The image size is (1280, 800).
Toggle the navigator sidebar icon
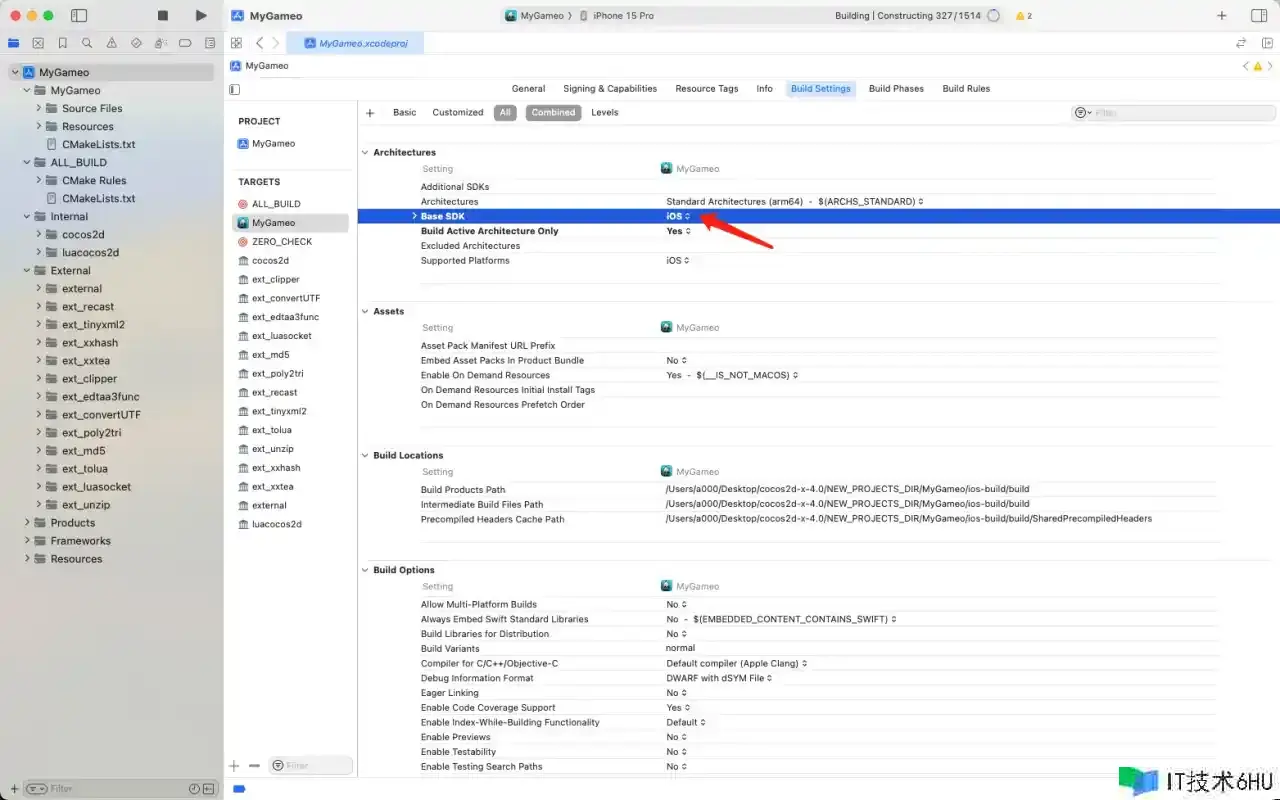pyautogui.click(x=80, y=16)
